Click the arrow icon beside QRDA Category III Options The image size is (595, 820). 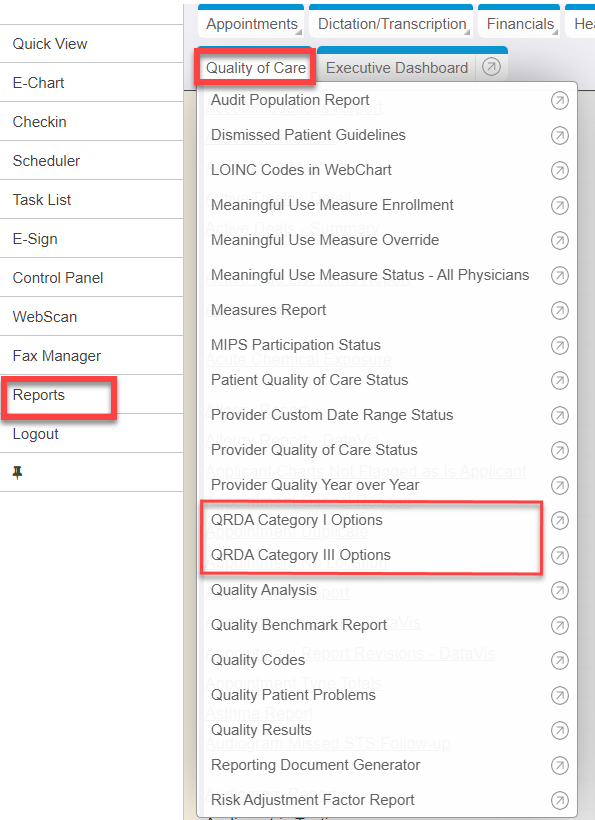pos(559,555)
